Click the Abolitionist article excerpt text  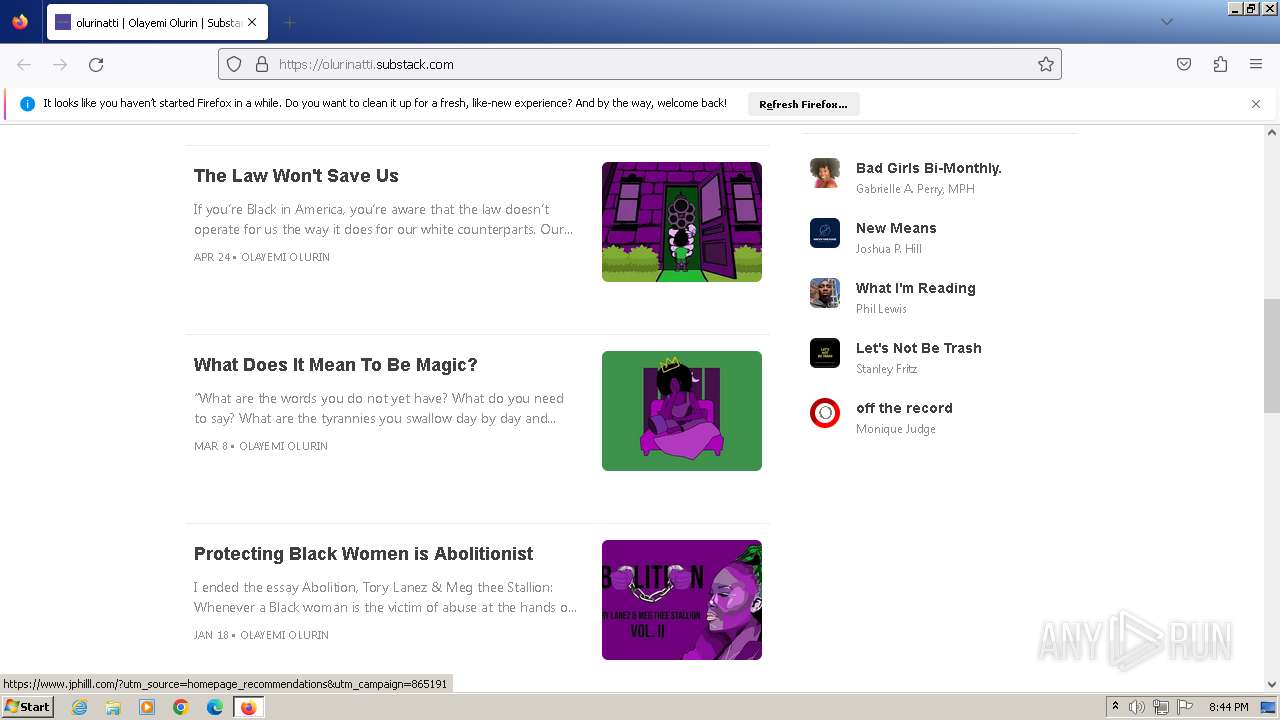pos(386,597)
